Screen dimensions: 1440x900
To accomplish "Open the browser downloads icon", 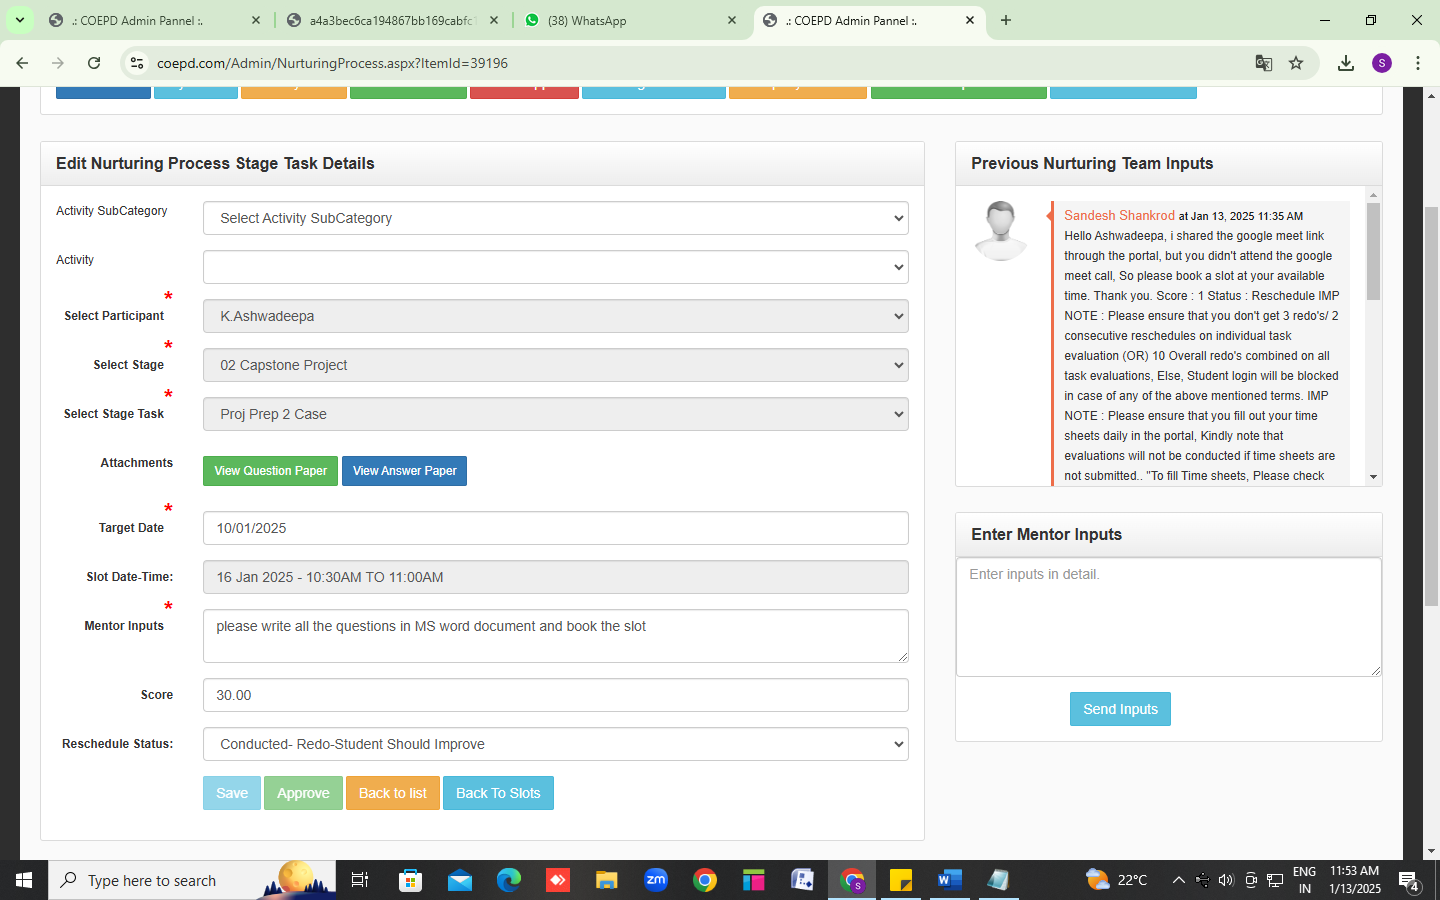I will (x=1346, y=63).
